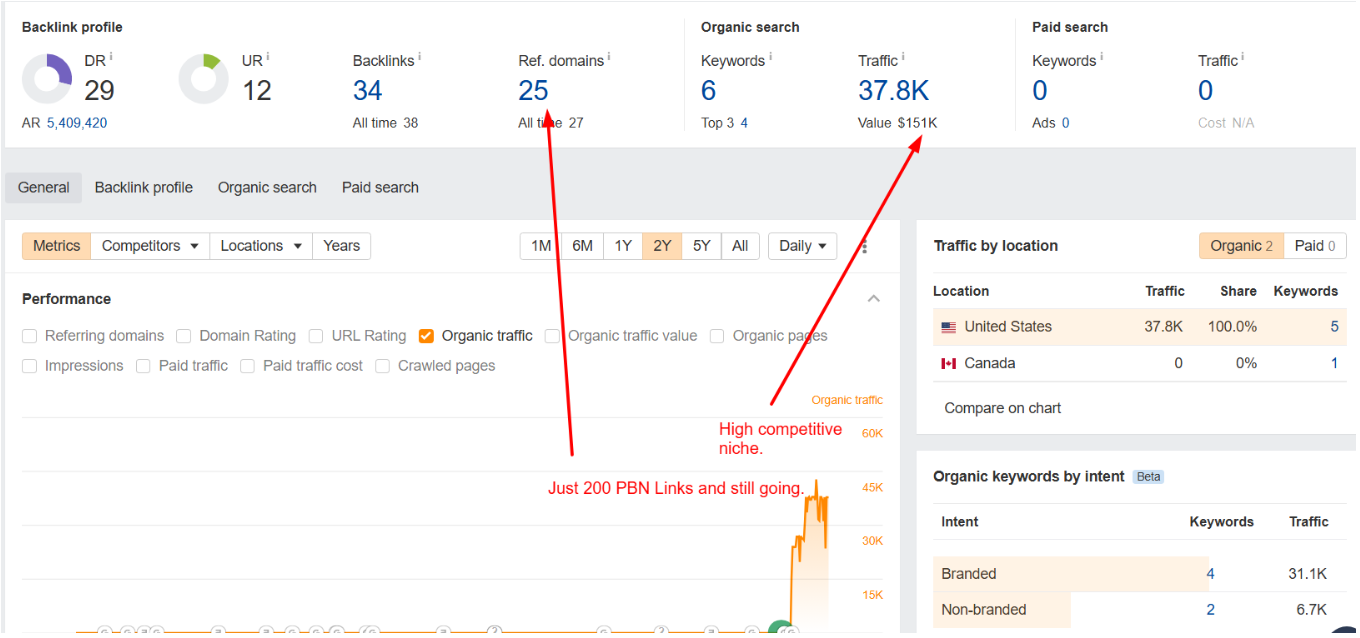Click the green marker on chart timeline
This screenshot has height=638, width=1360.
pos(780,629)
